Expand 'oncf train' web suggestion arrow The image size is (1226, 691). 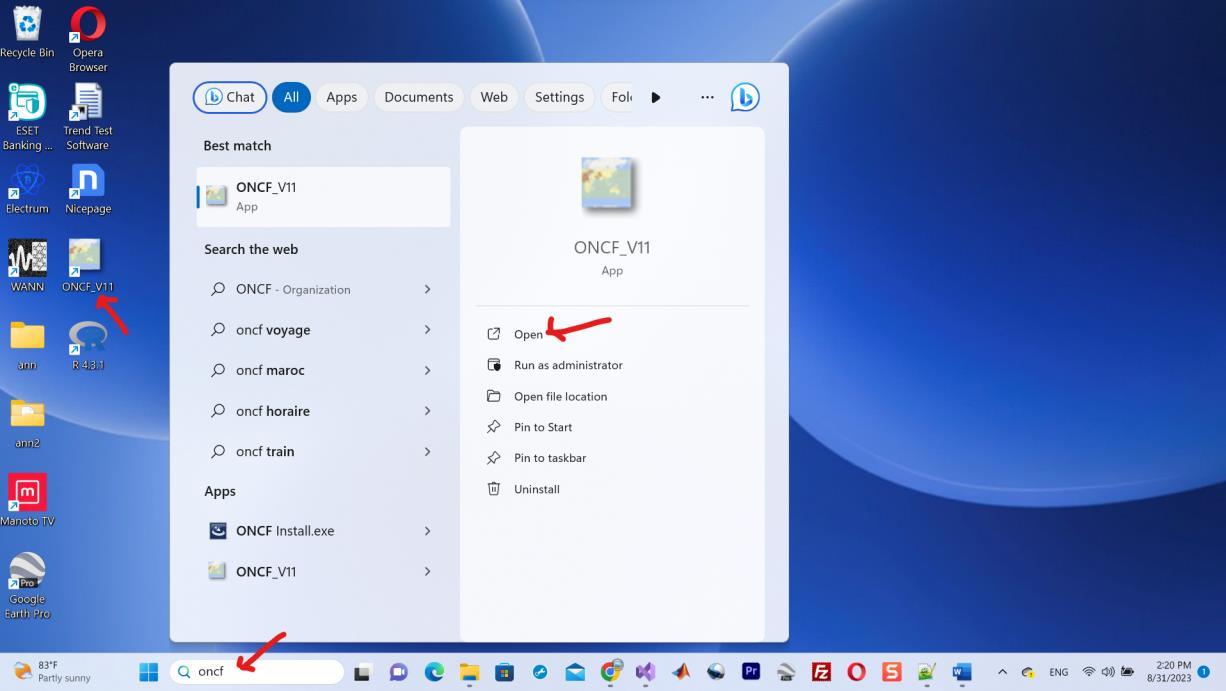click(427, 452)
